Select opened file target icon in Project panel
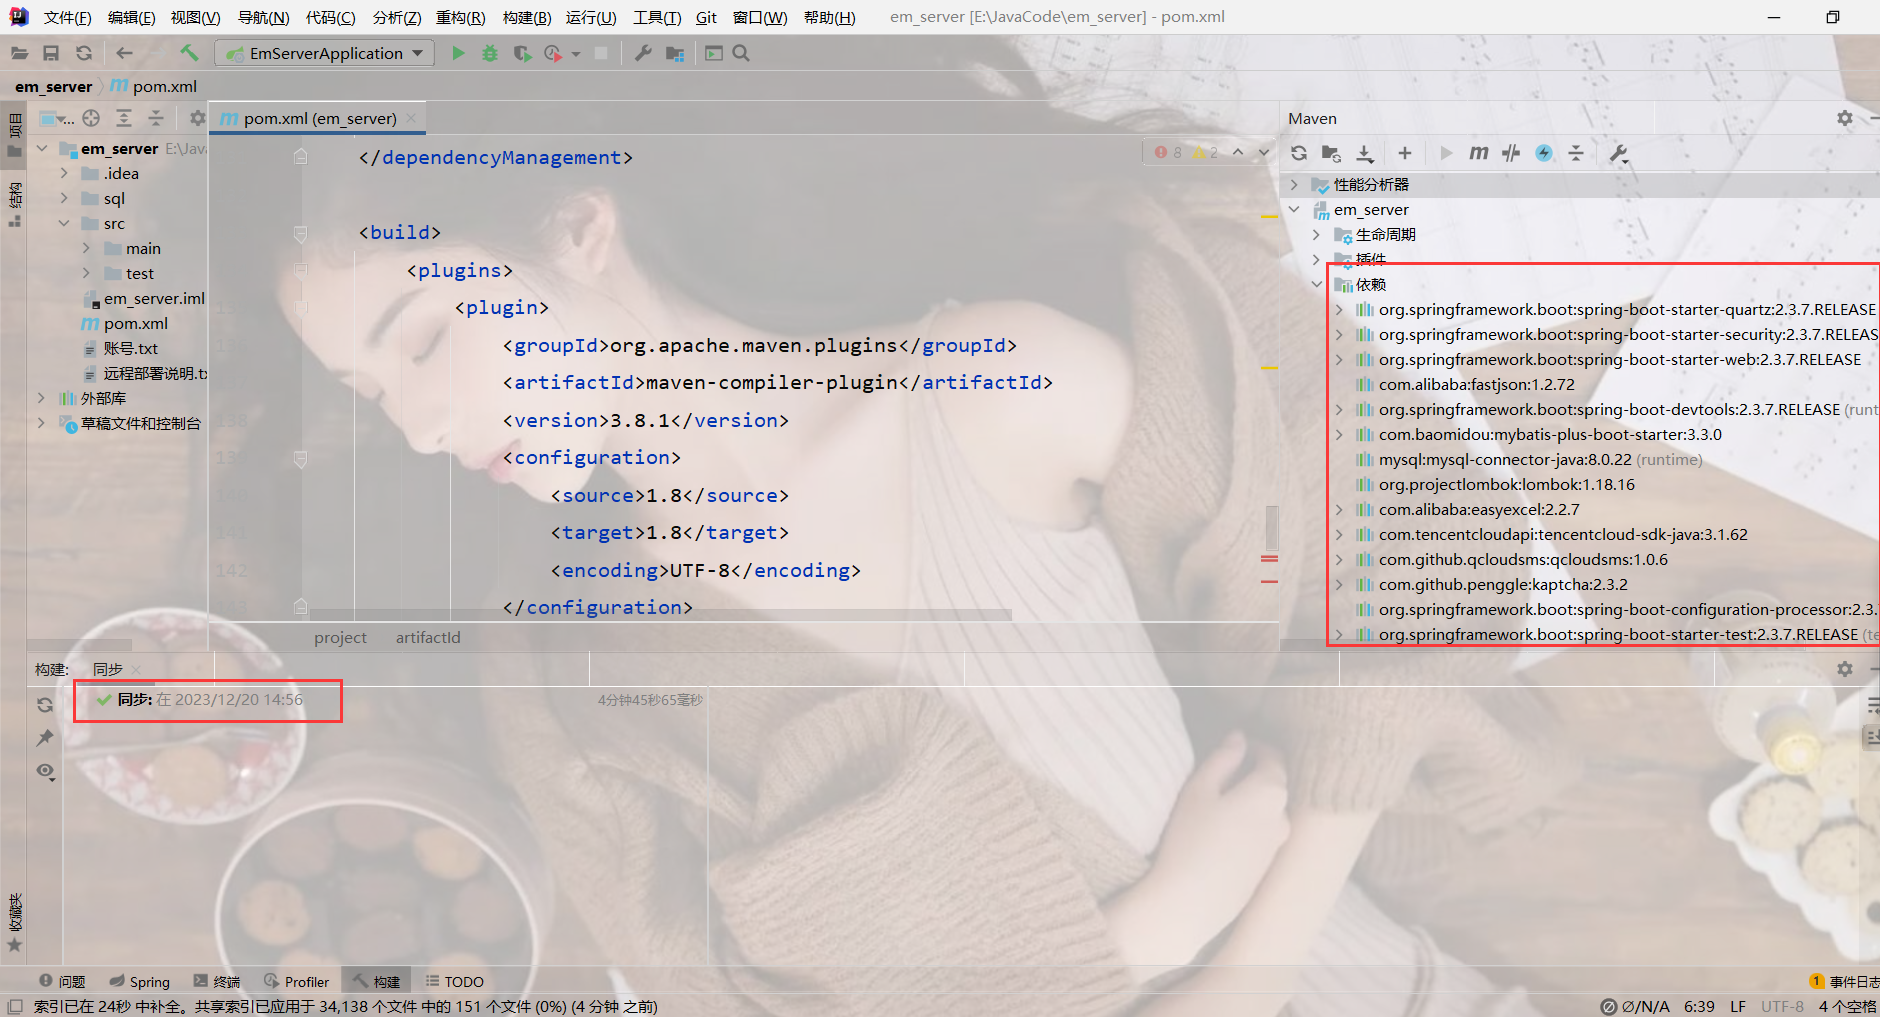 [91, 118]
